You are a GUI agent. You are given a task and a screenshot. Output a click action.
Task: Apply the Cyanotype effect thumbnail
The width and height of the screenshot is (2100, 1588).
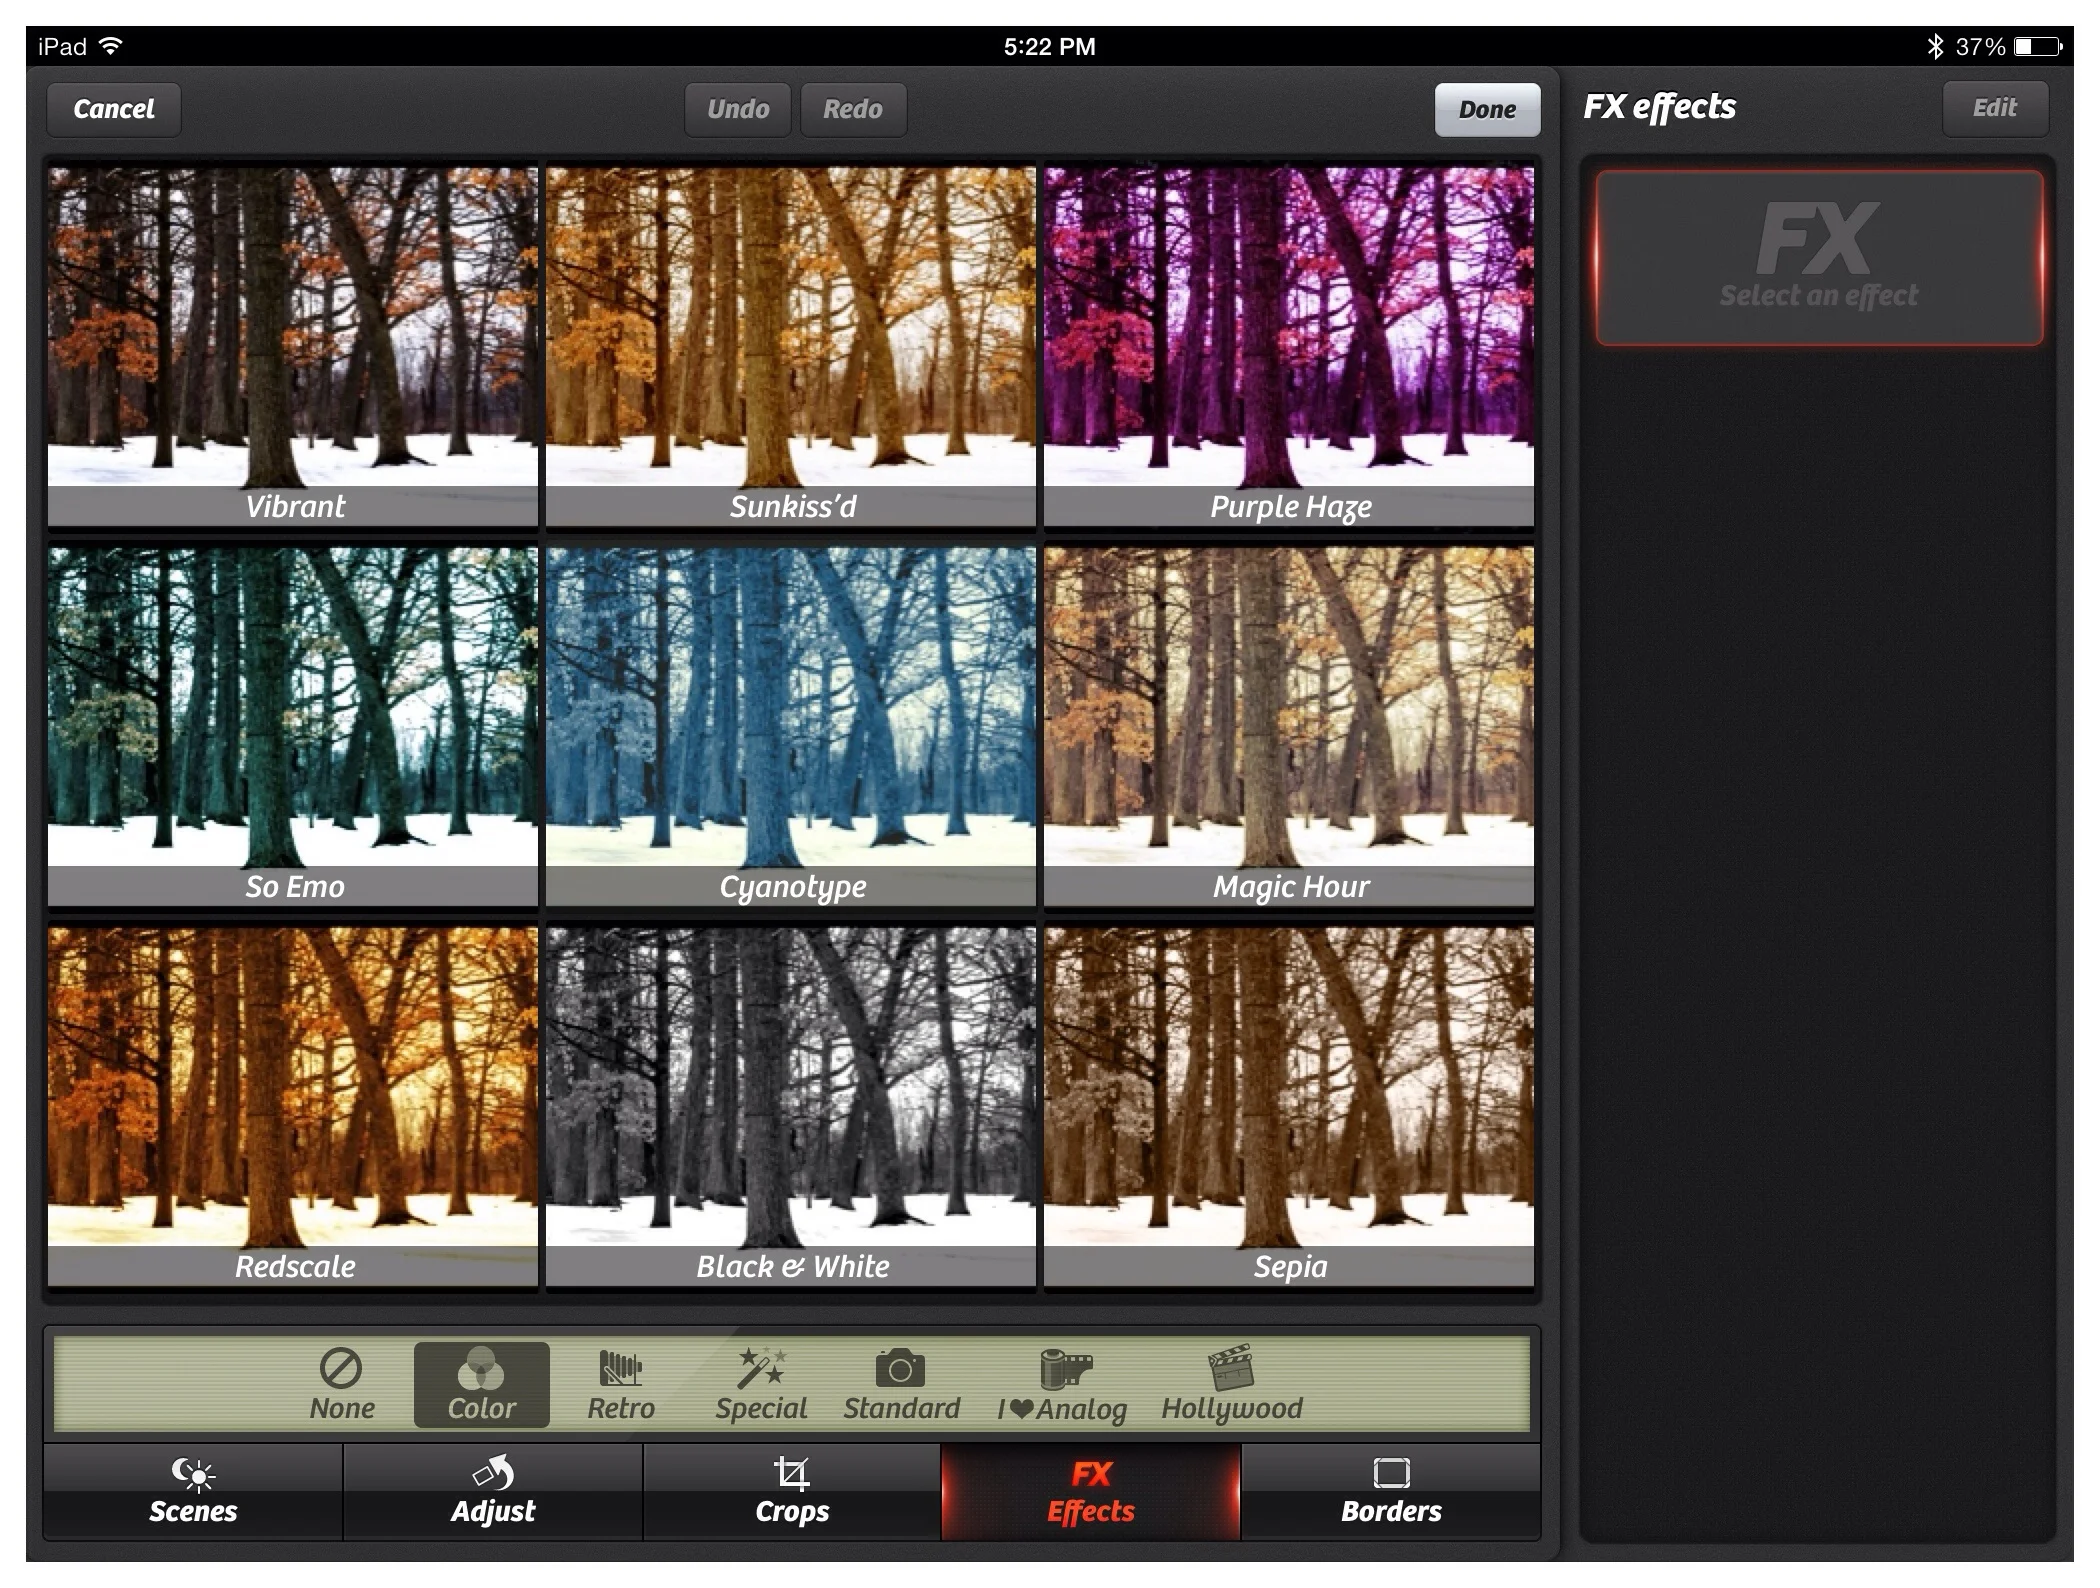pos(791,725)
